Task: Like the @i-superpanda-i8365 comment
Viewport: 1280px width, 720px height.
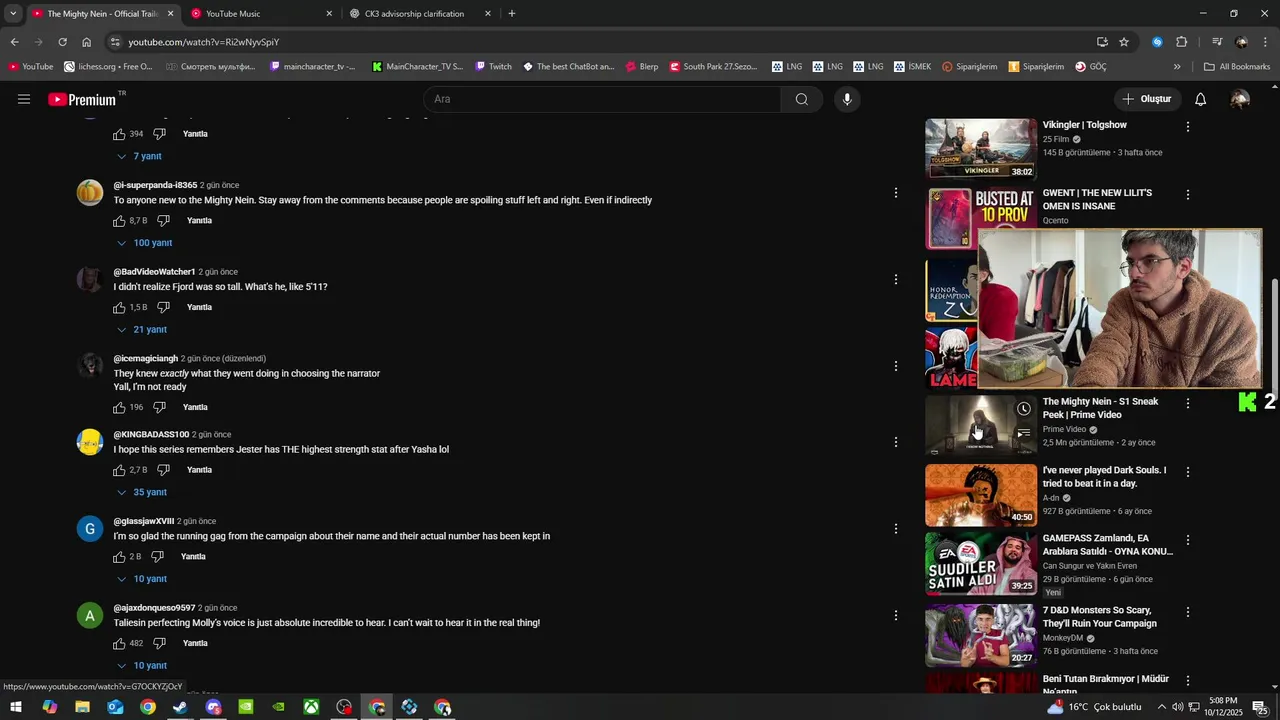Action: pyautogui.click(x=120, y=221)
